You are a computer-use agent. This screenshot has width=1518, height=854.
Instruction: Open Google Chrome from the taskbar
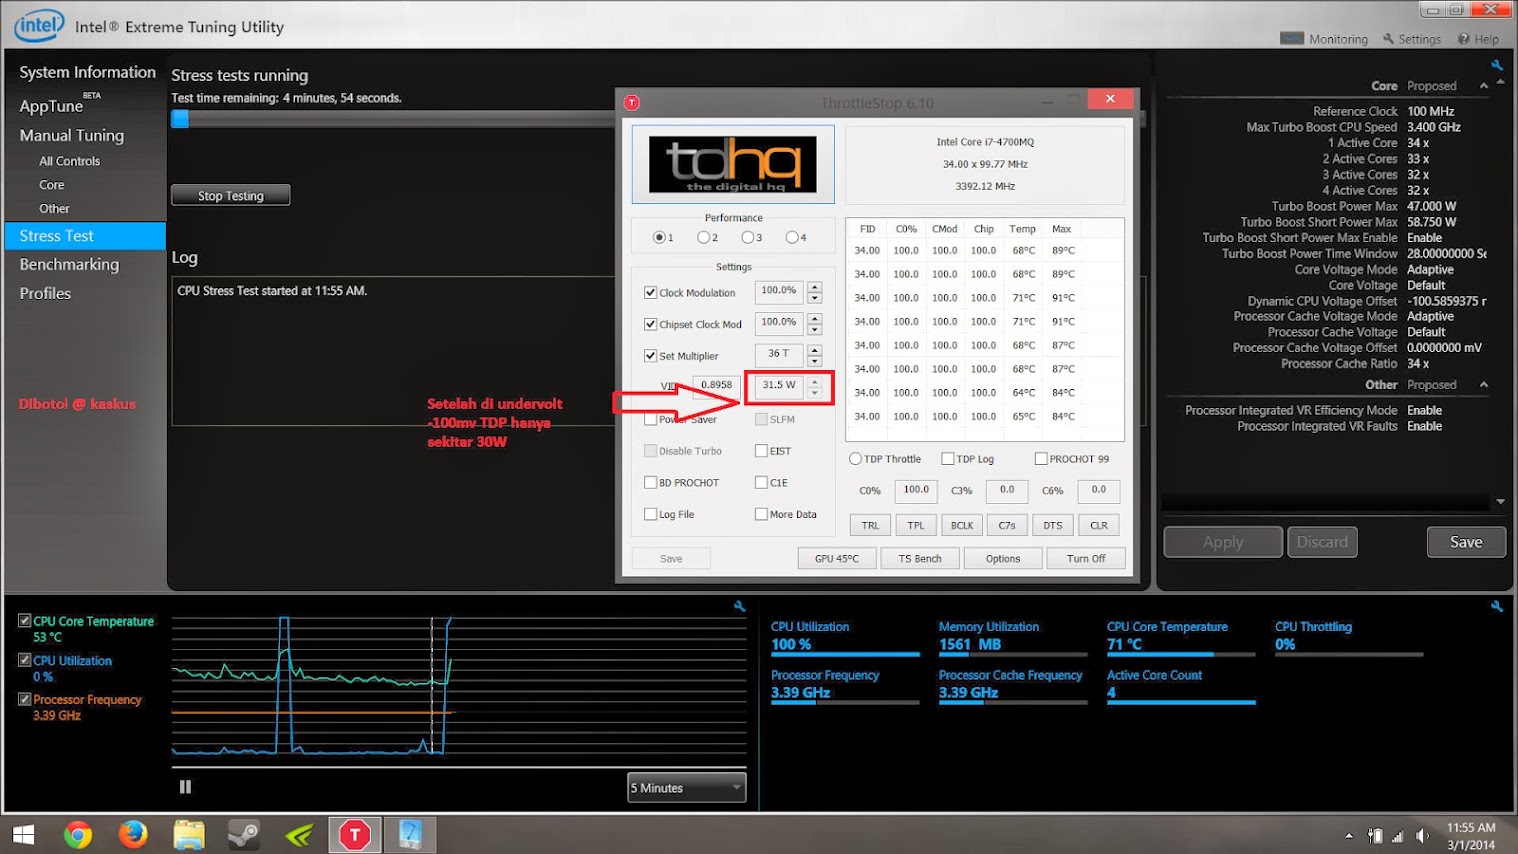(78, 834)
